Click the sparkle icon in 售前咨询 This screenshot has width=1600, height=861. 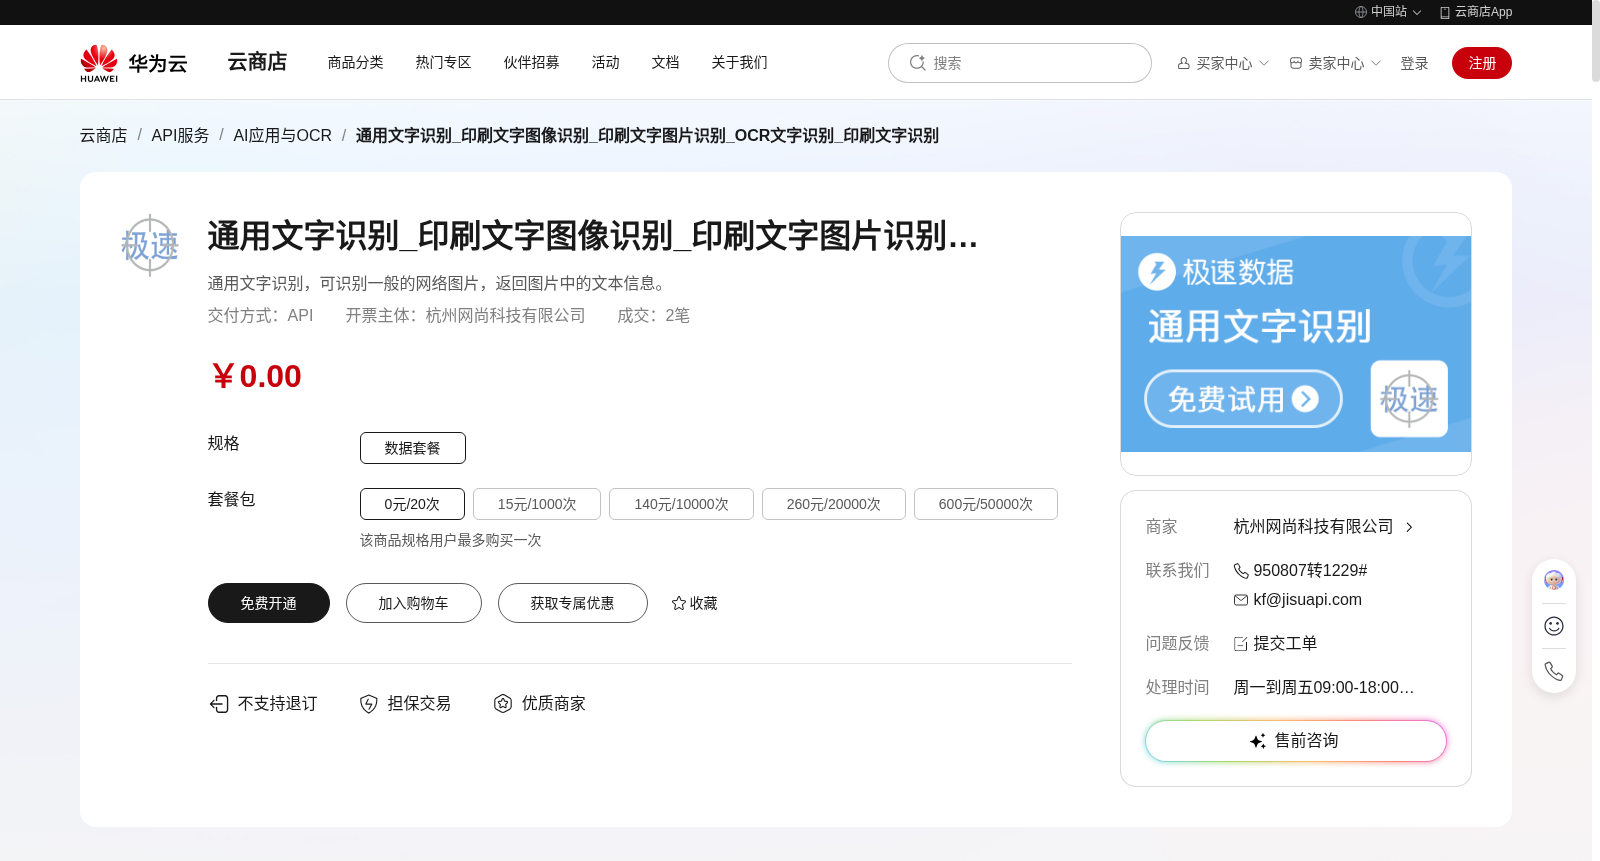coord(1258,741)
